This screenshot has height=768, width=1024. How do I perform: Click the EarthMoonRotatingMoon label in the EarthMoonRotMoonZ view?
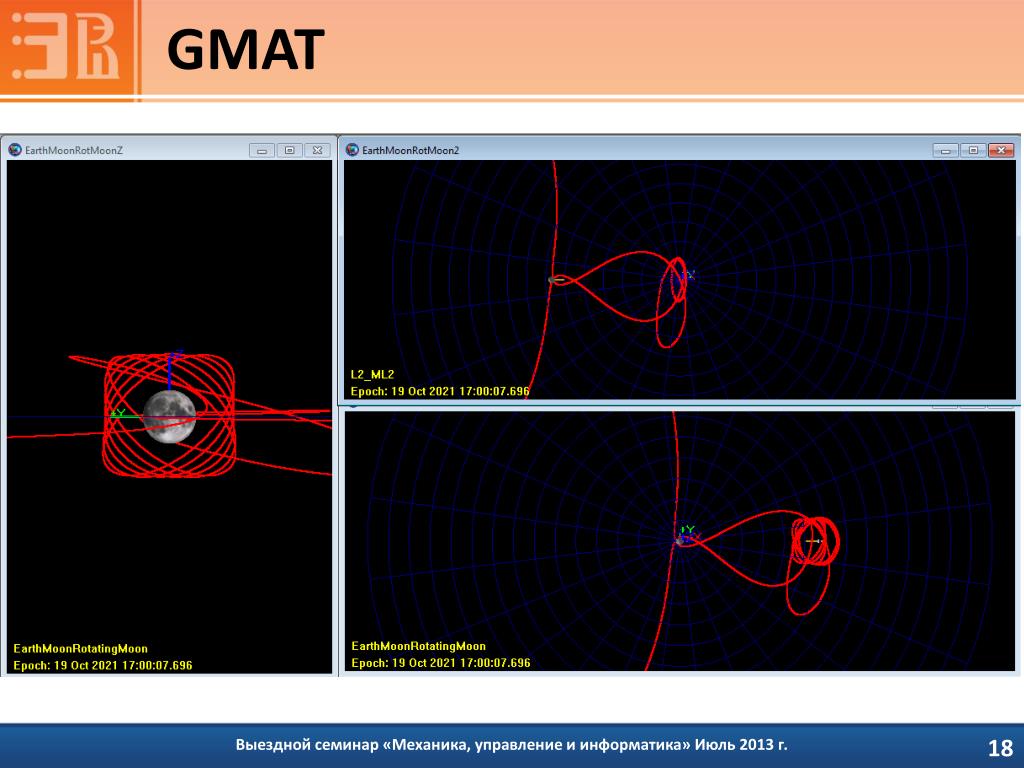click(80, 648)
